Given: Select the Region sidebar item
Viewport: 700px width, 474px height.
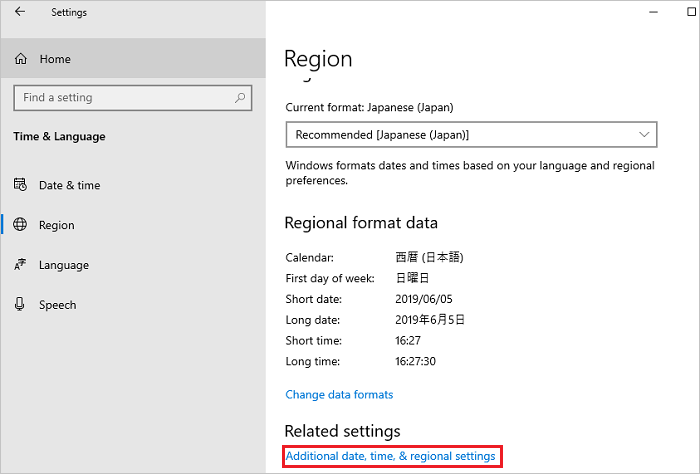Looking at the screenshot, I should (x=133, y=225).
